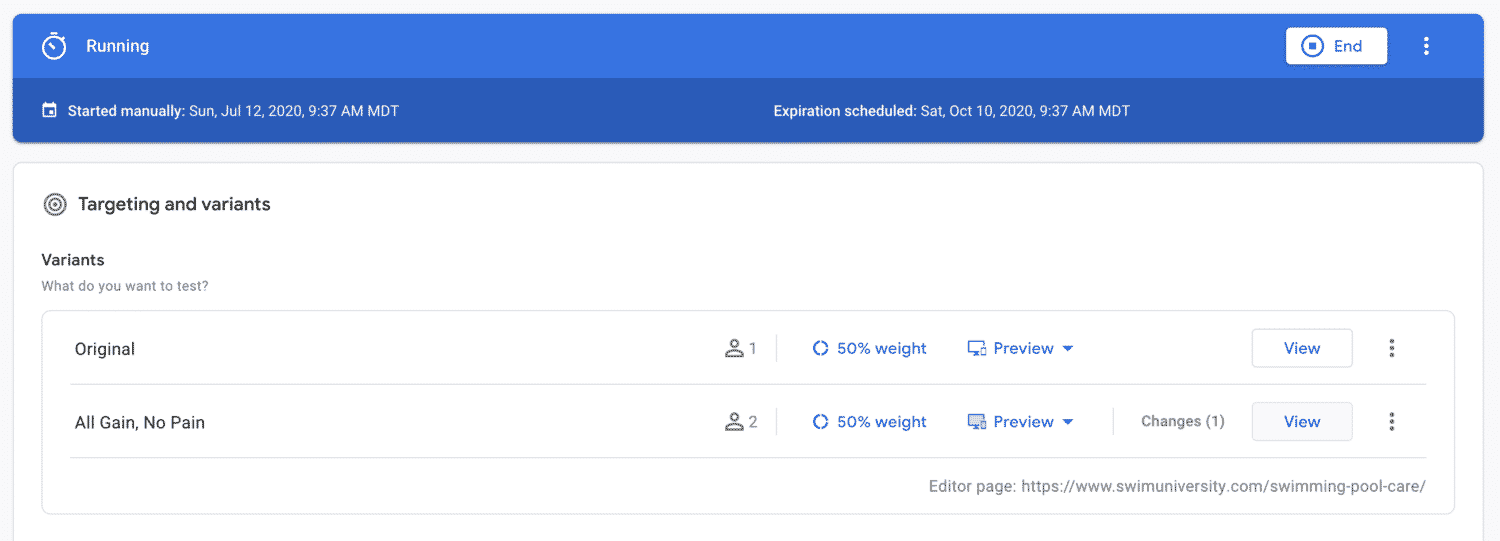Click the user count icon for Original
Viewport: 1500px width, 541px height.
(735, 349)
